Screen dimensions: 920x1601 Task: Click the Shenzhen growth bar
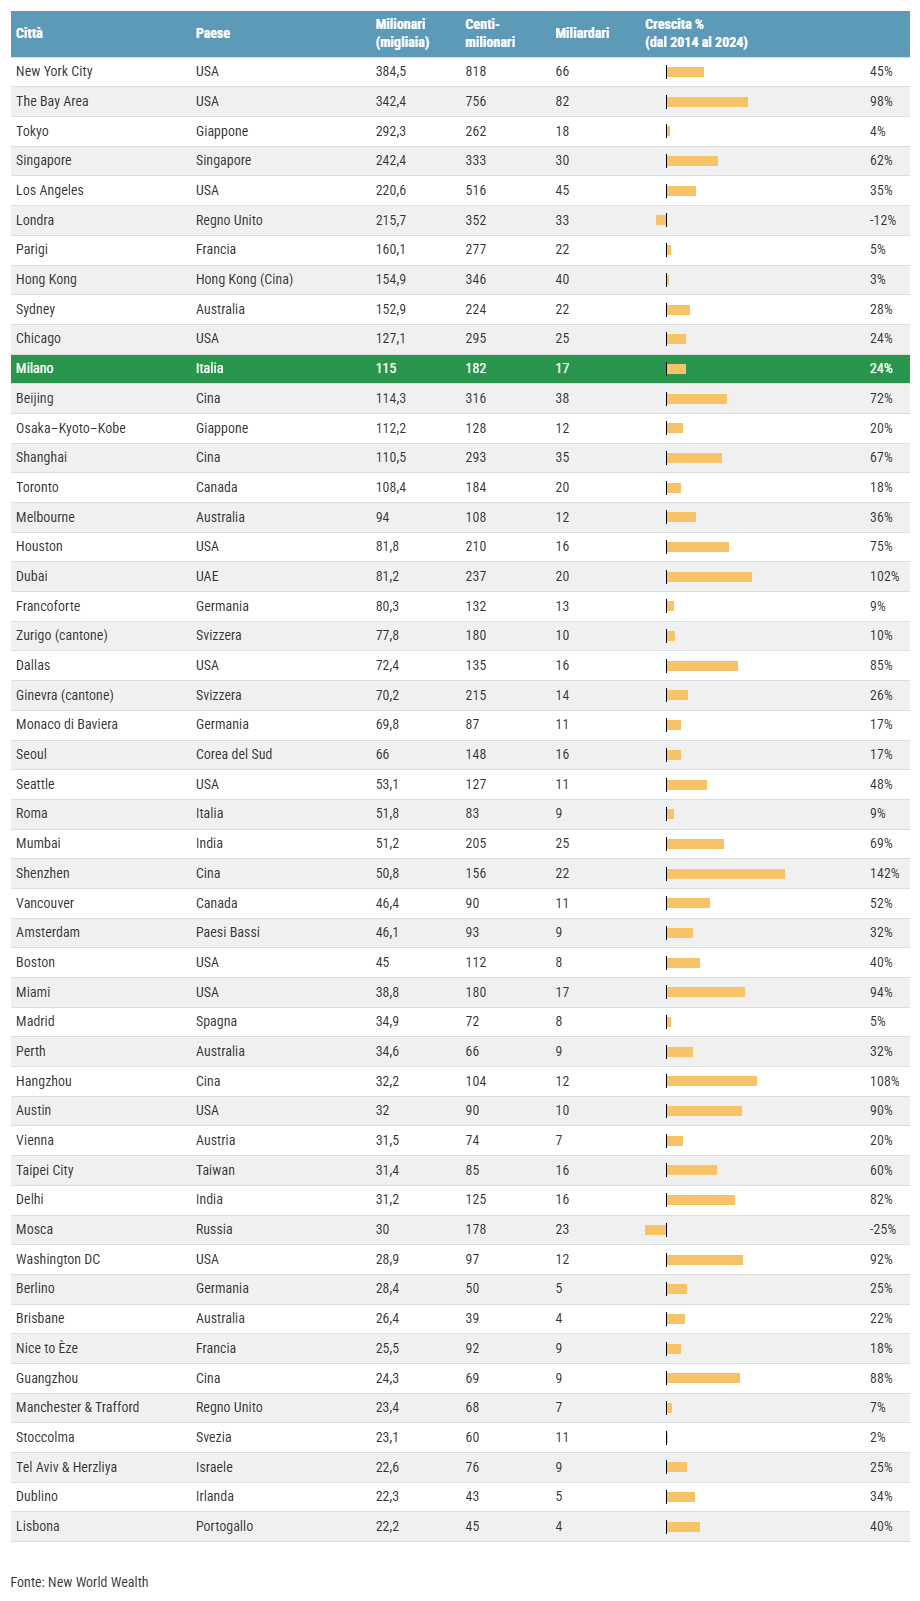point(726,874)
